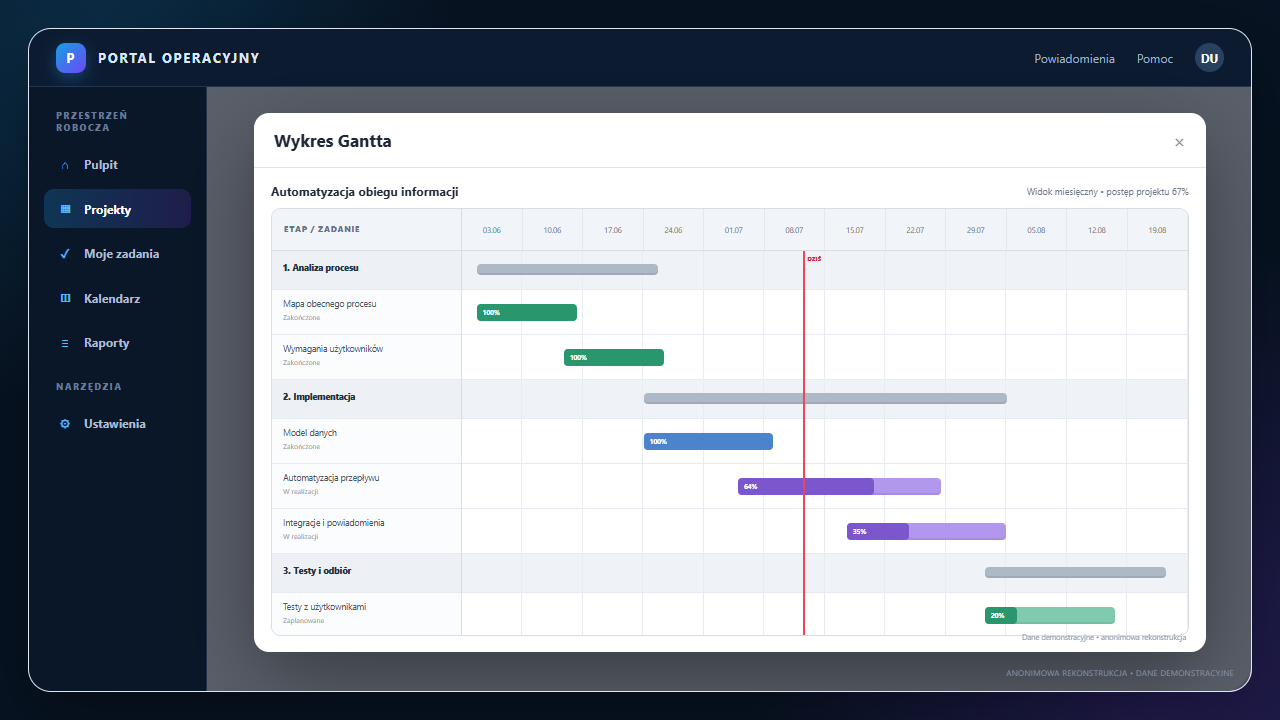Click the DZIŚ today marker line
Image resolution: width=1280 pixels, height=720 pixels.
pyautogui.click(x=804, y=443)
